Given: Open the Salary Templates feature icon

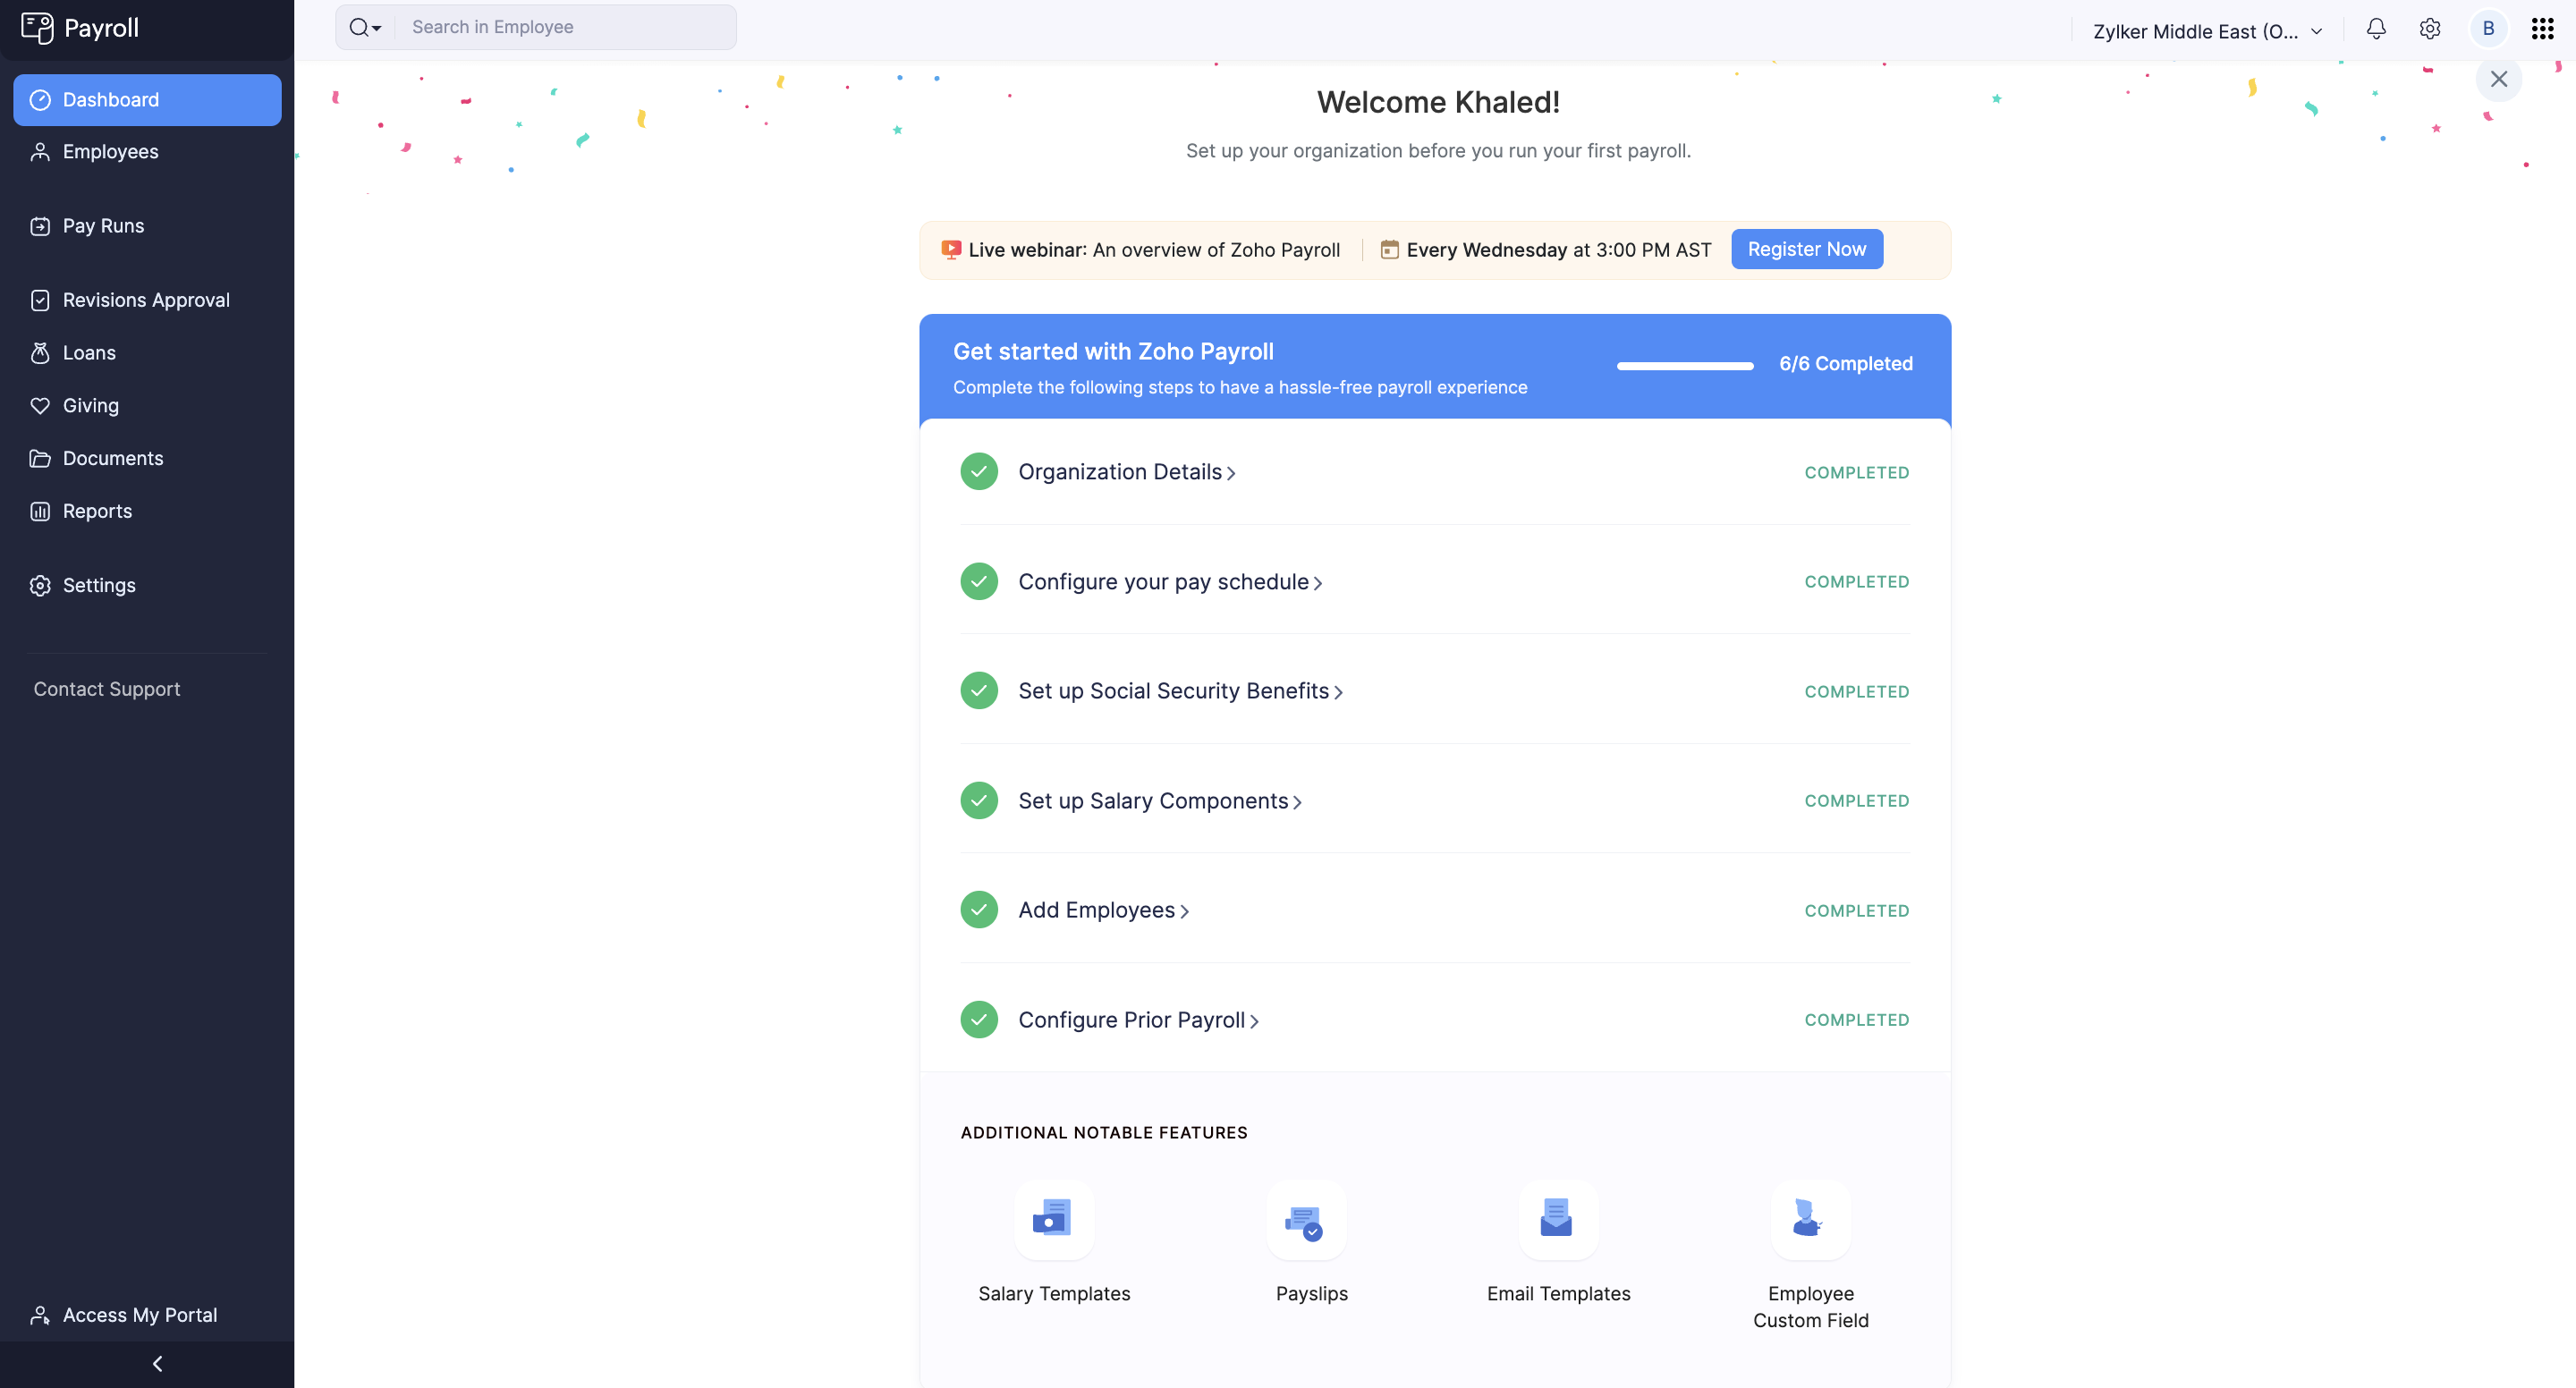Looking at the screenshot, I should tap(1053, 1219).
